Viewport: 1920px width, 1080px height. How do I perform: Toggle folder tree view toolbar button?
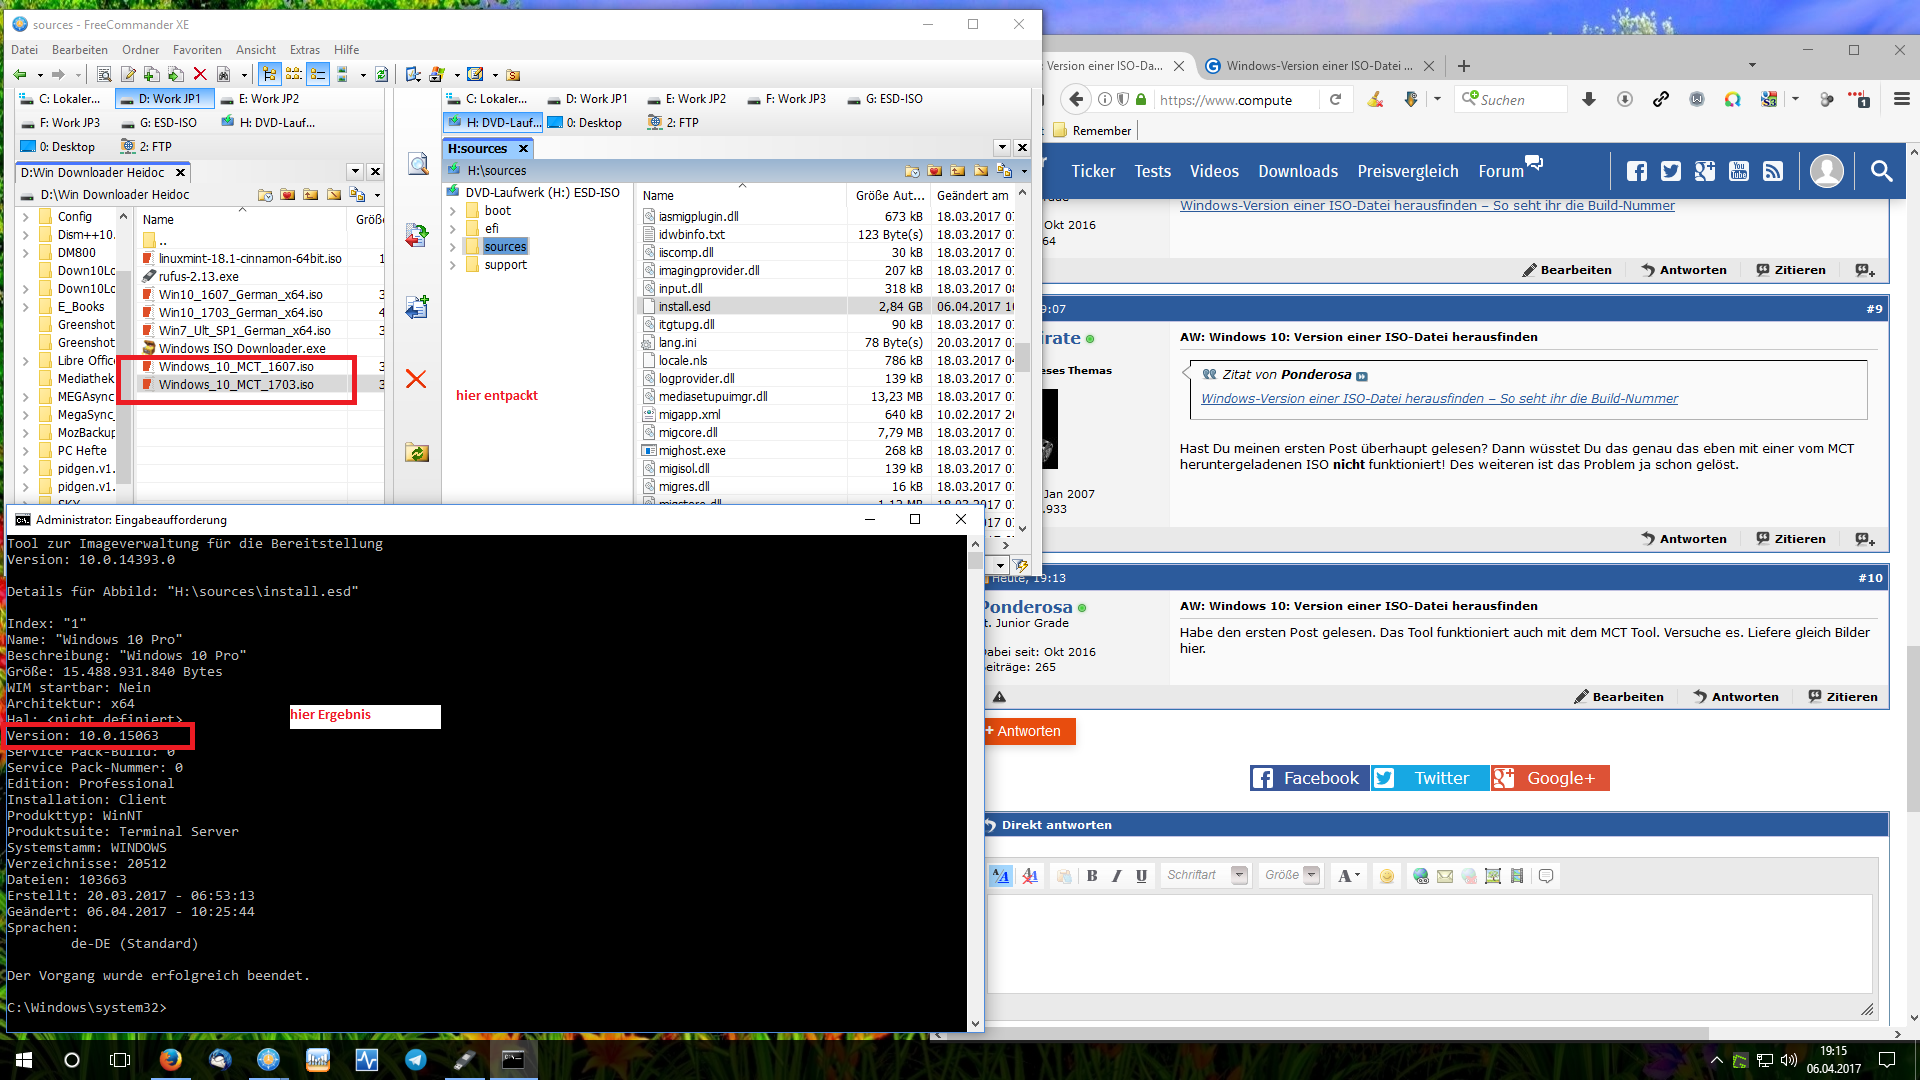(x=269, y=74)
